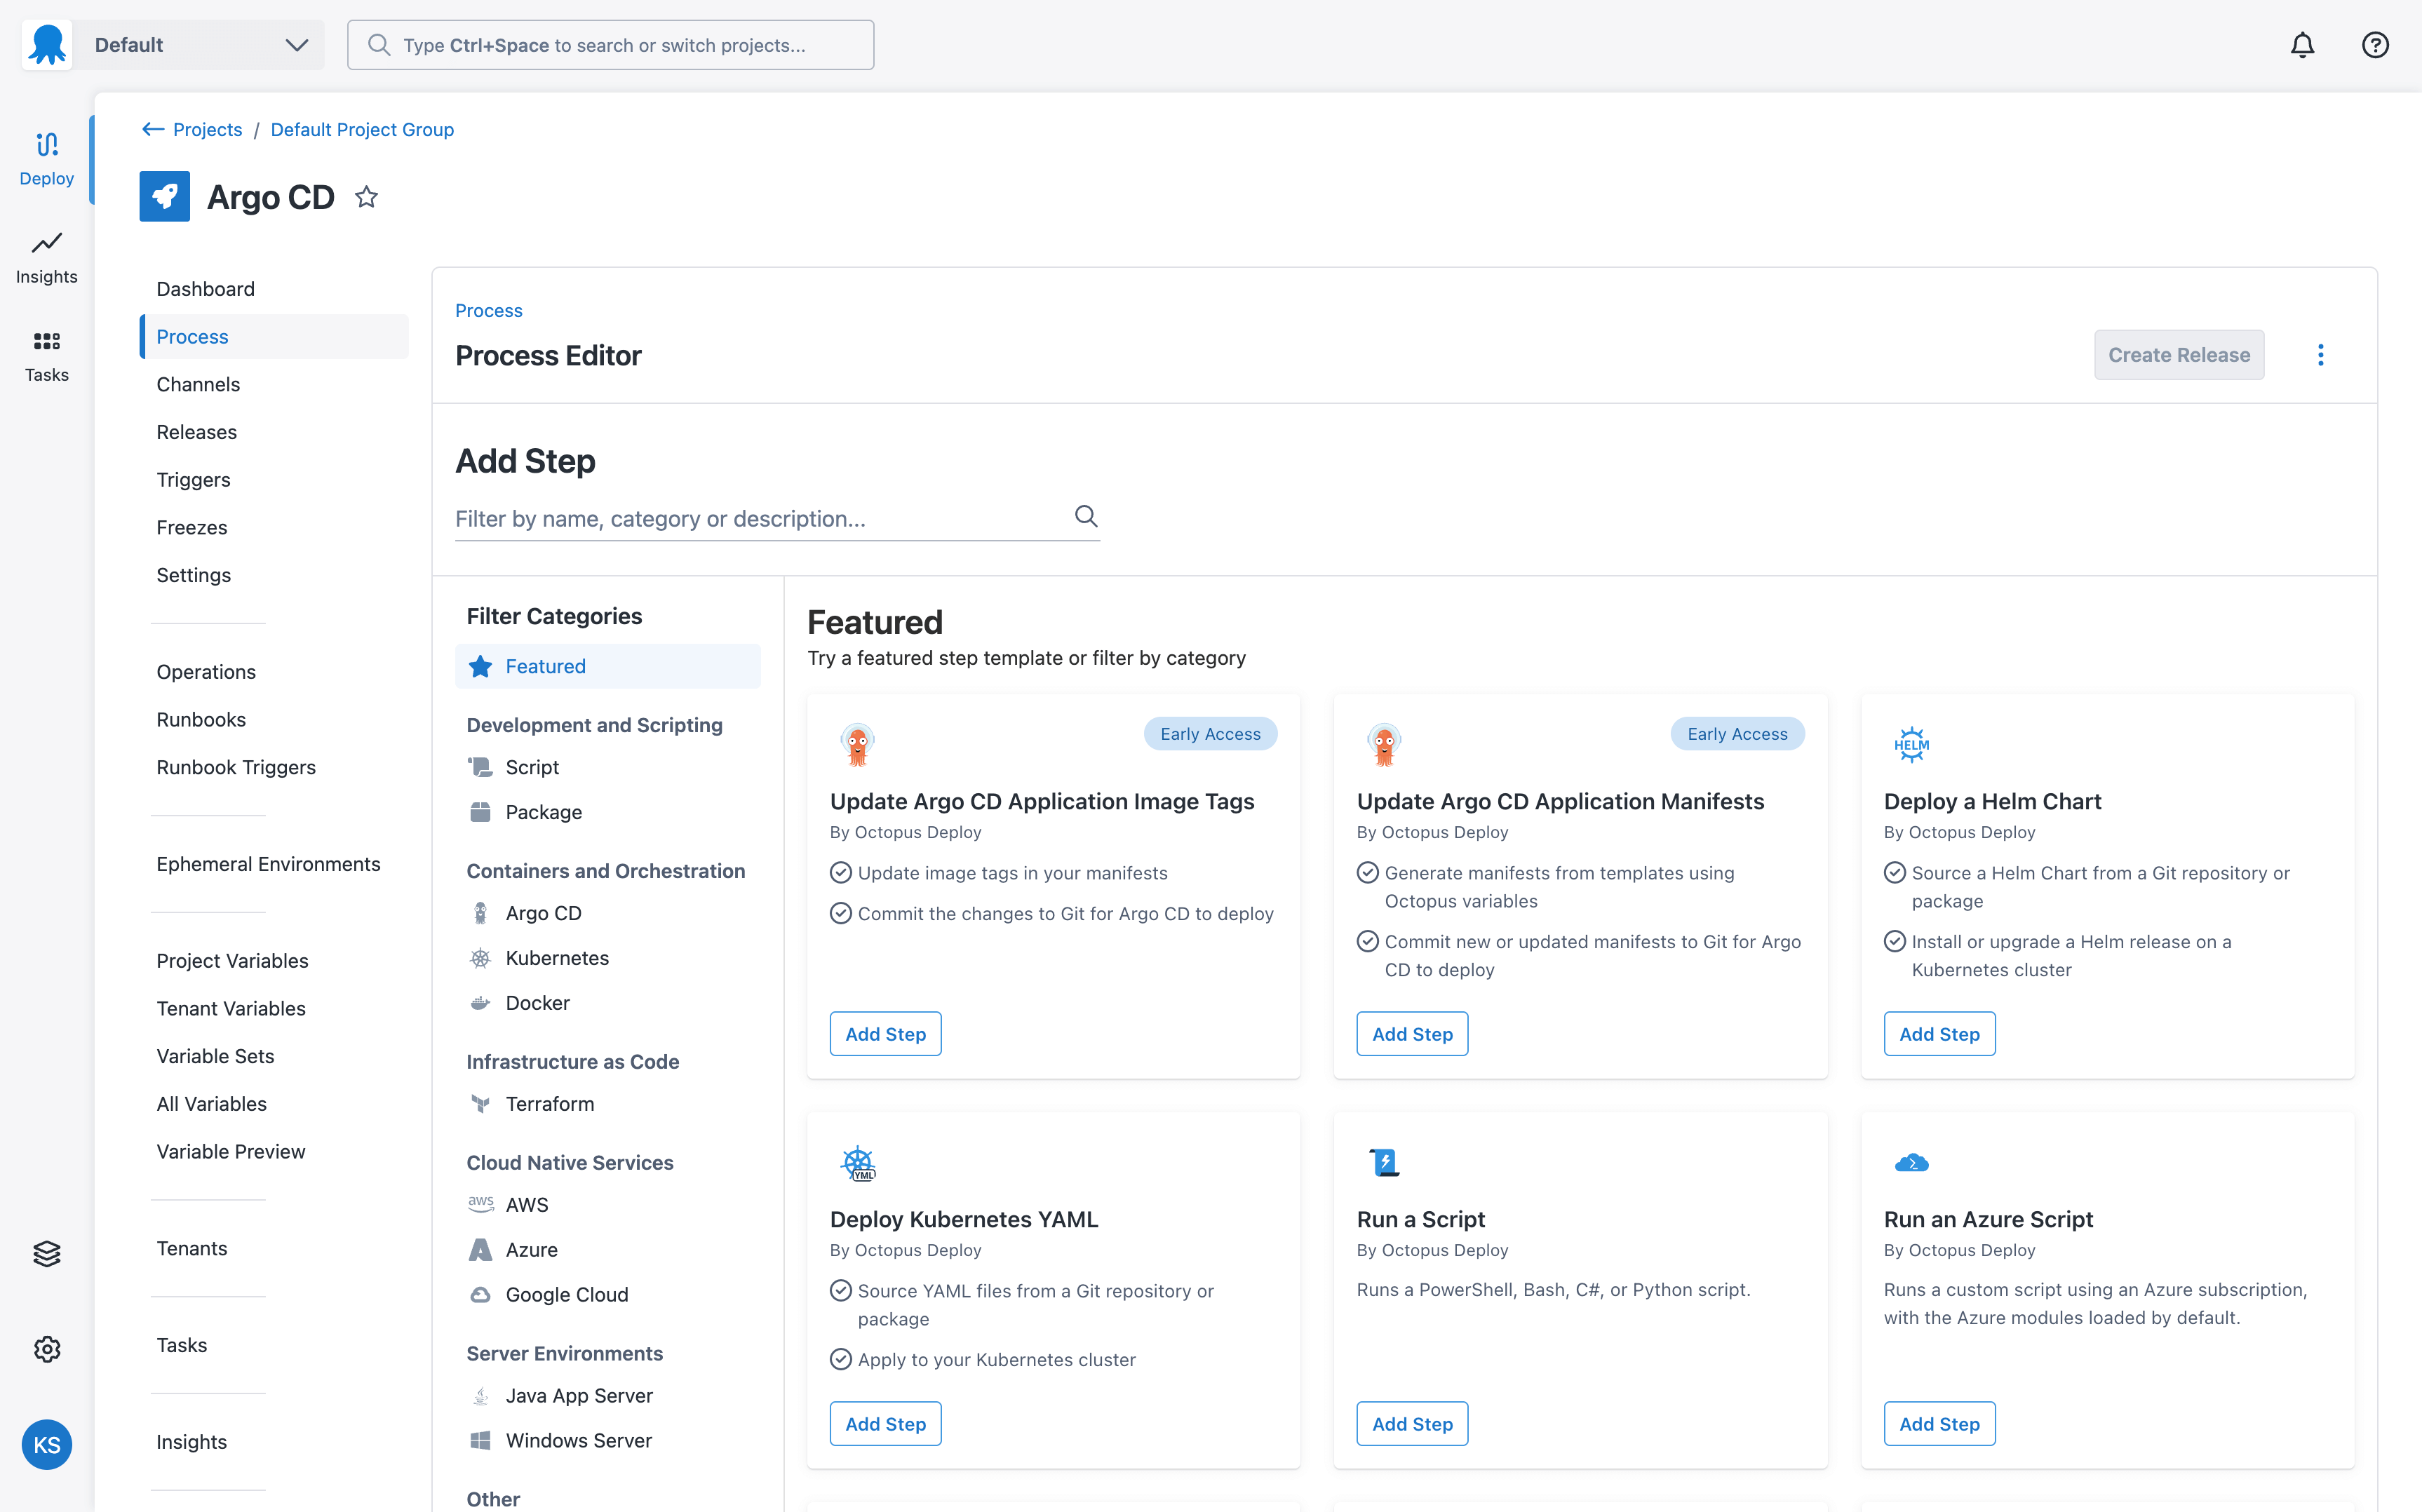Open the overflow menu beside Create Release

click(x=2321, y=354)
